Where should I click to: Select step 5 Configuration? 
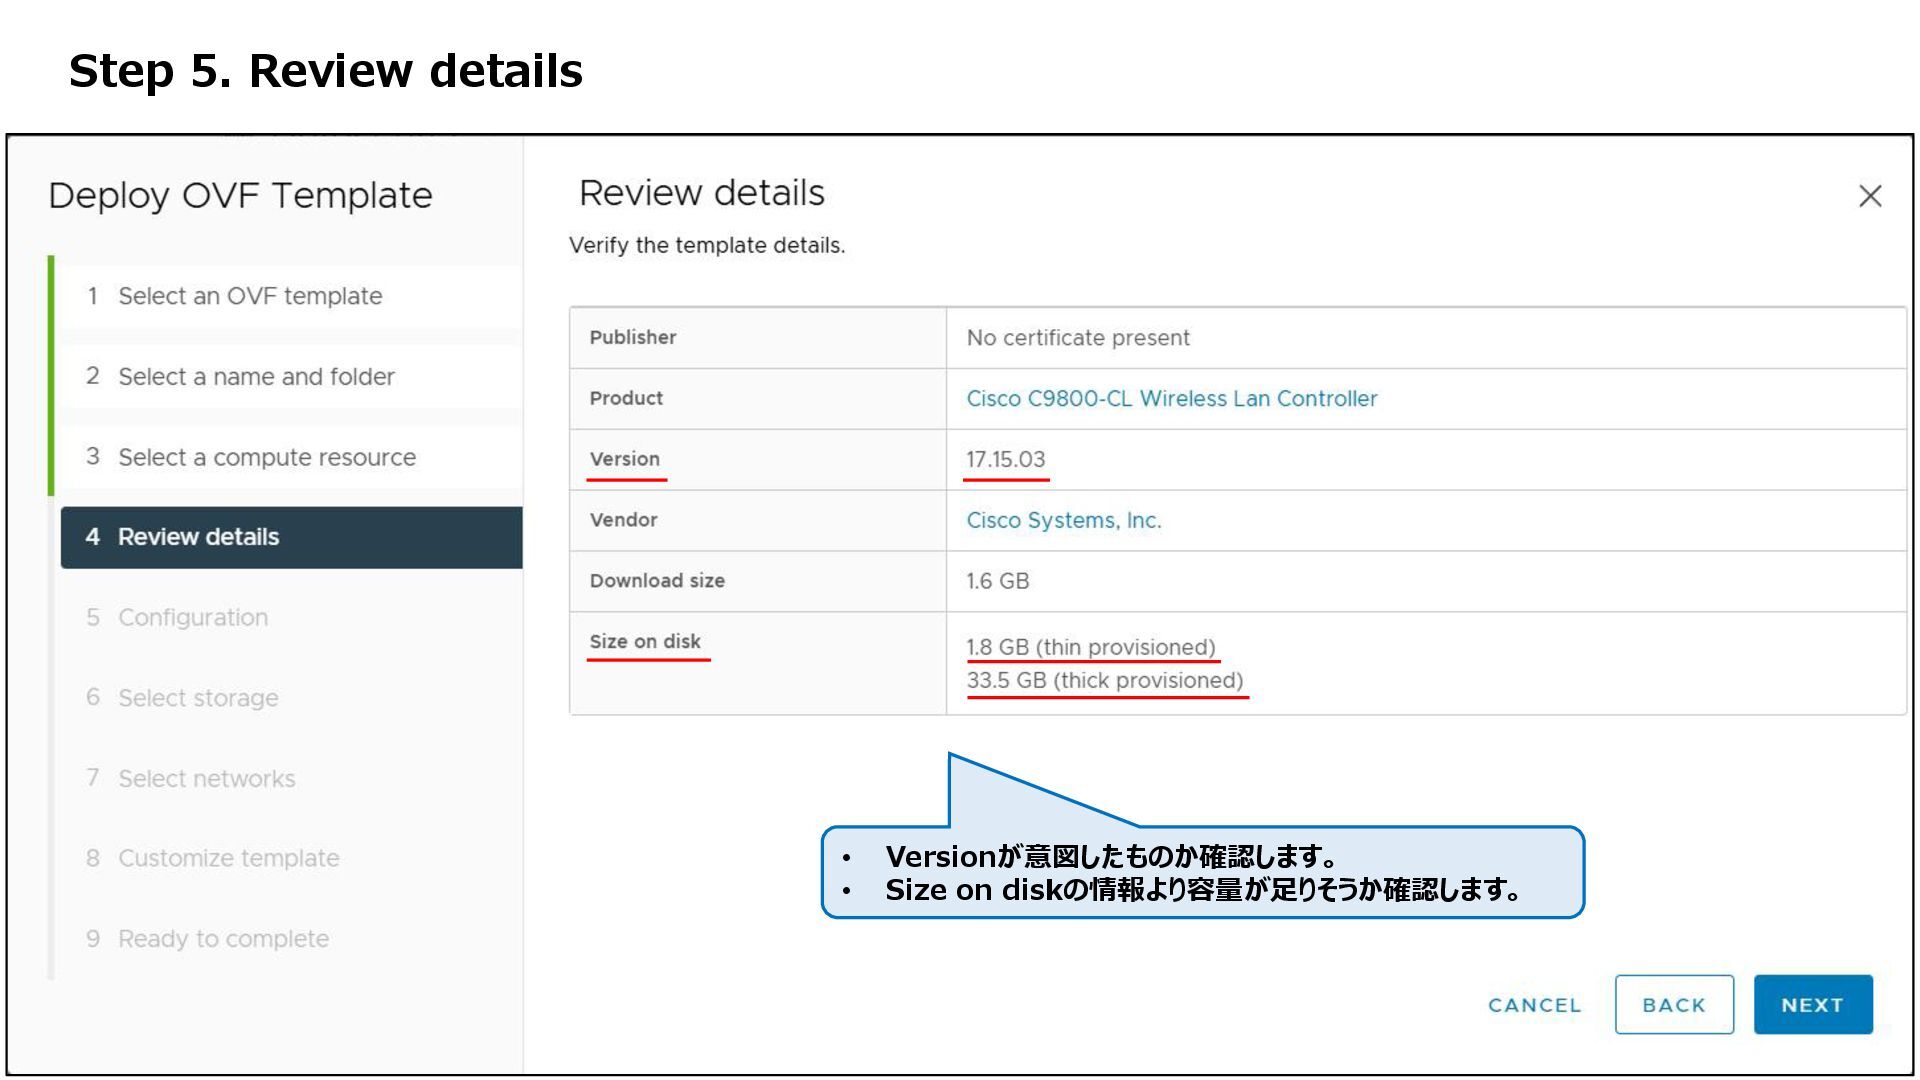tap(193, 618)
